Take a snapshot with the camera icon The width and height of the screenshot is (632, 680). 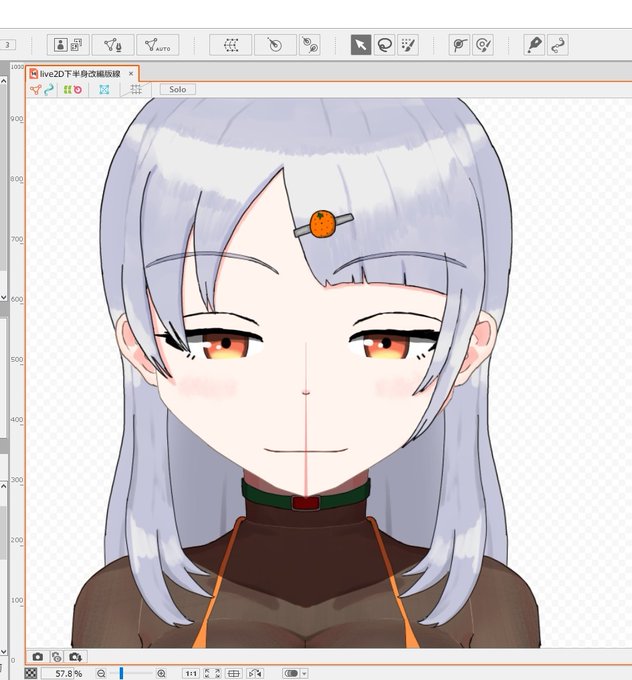(38, 657)
